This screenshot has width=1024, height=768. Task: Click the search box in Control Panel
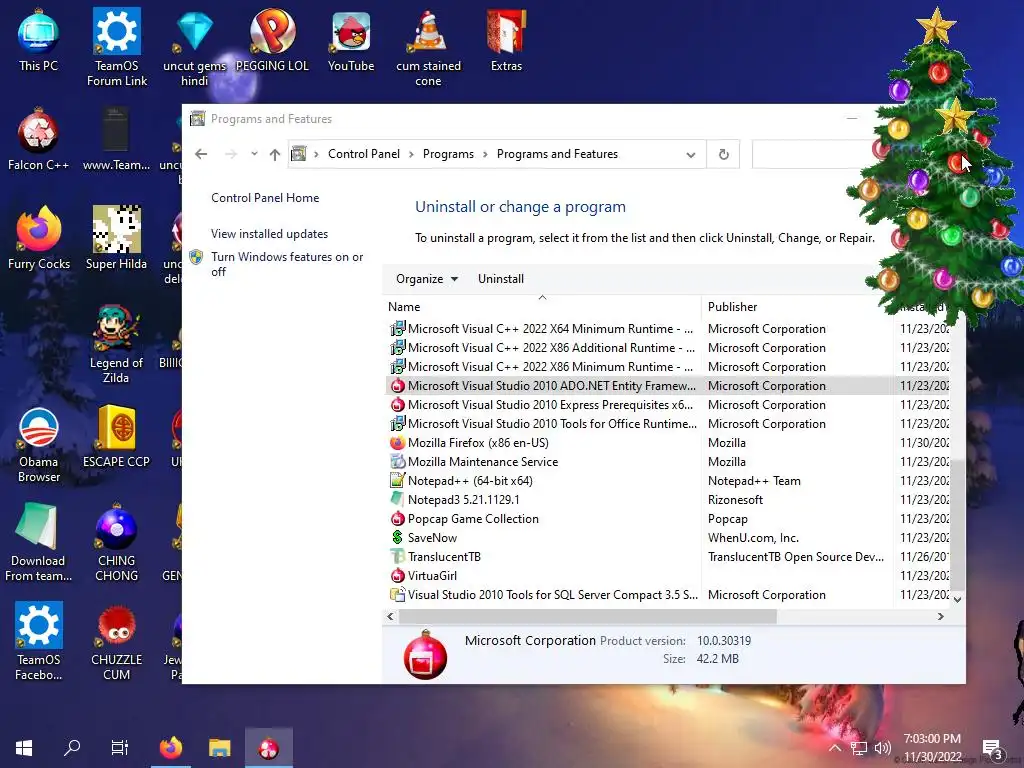point(813,155)
